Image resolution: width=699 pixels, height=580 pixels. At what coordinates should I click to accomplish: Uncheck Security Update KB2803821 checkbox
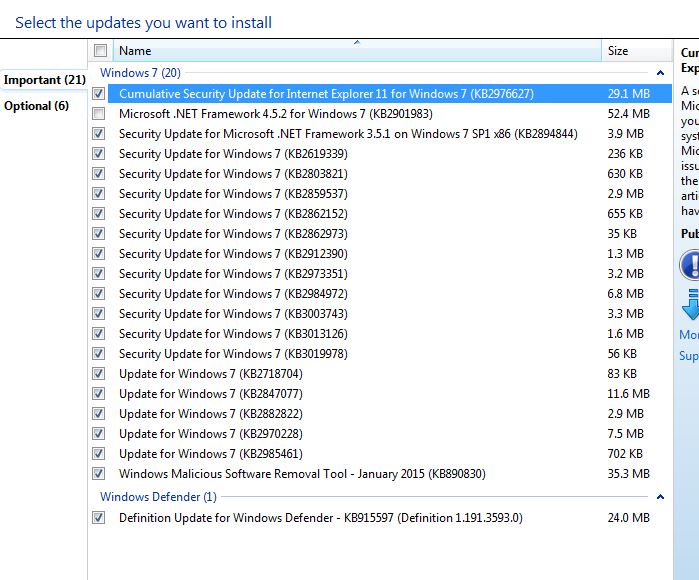point(99,173)
